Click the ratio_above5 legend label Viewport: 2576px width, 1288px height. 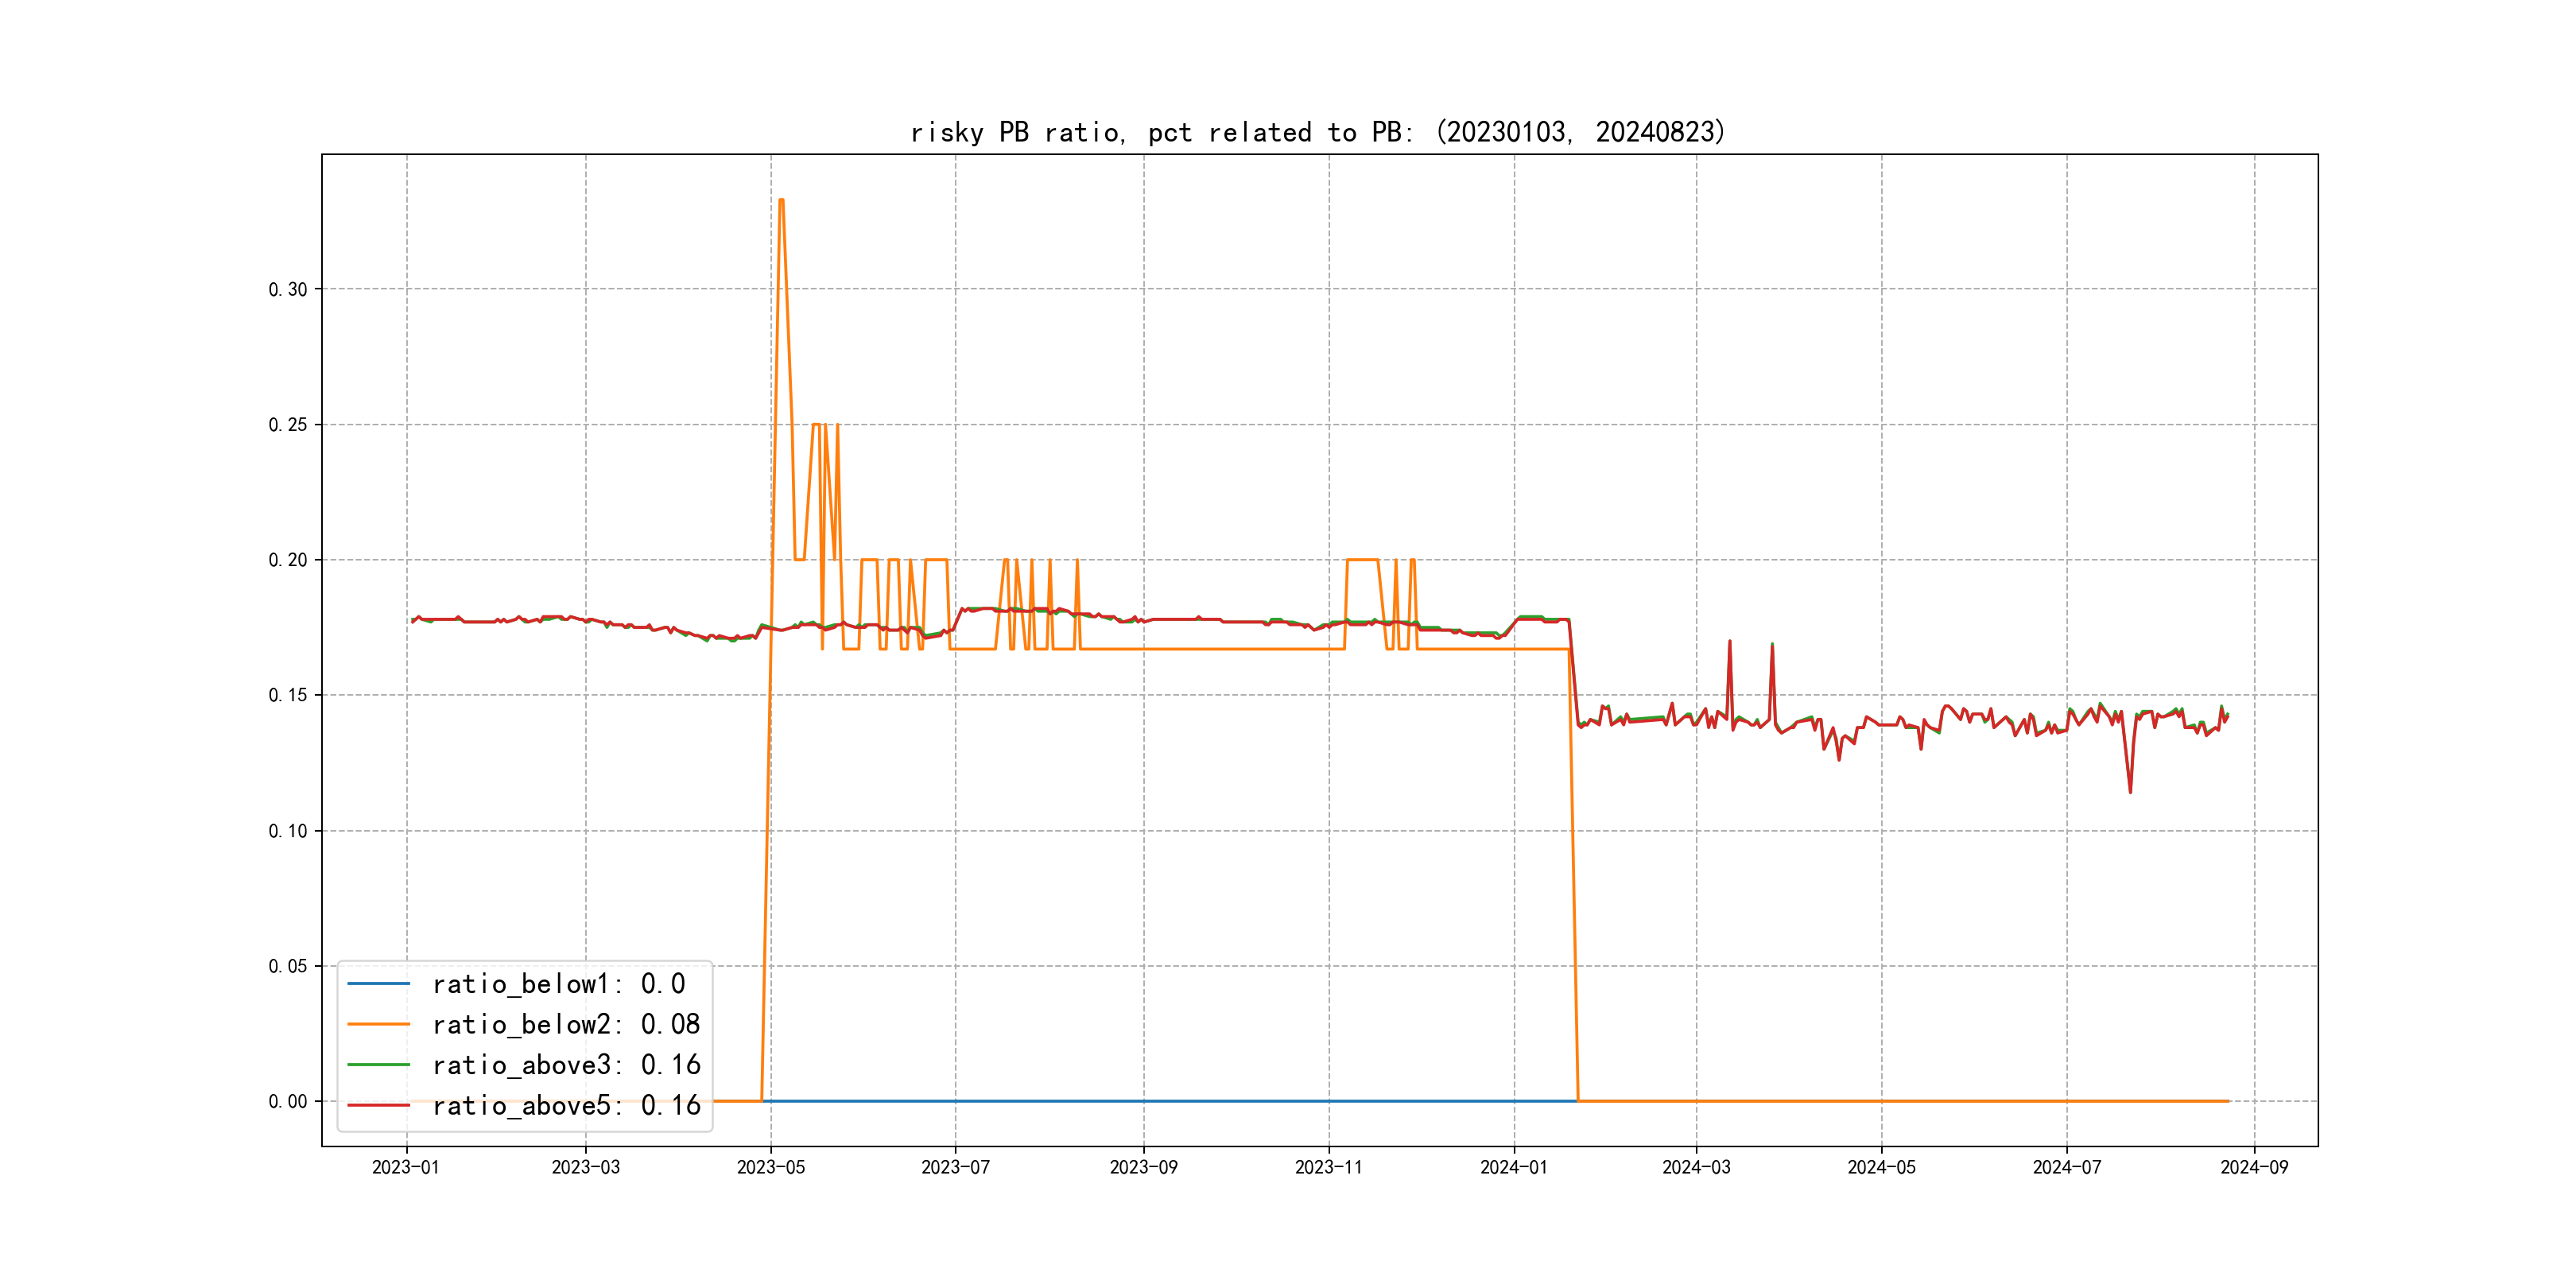565,1106
